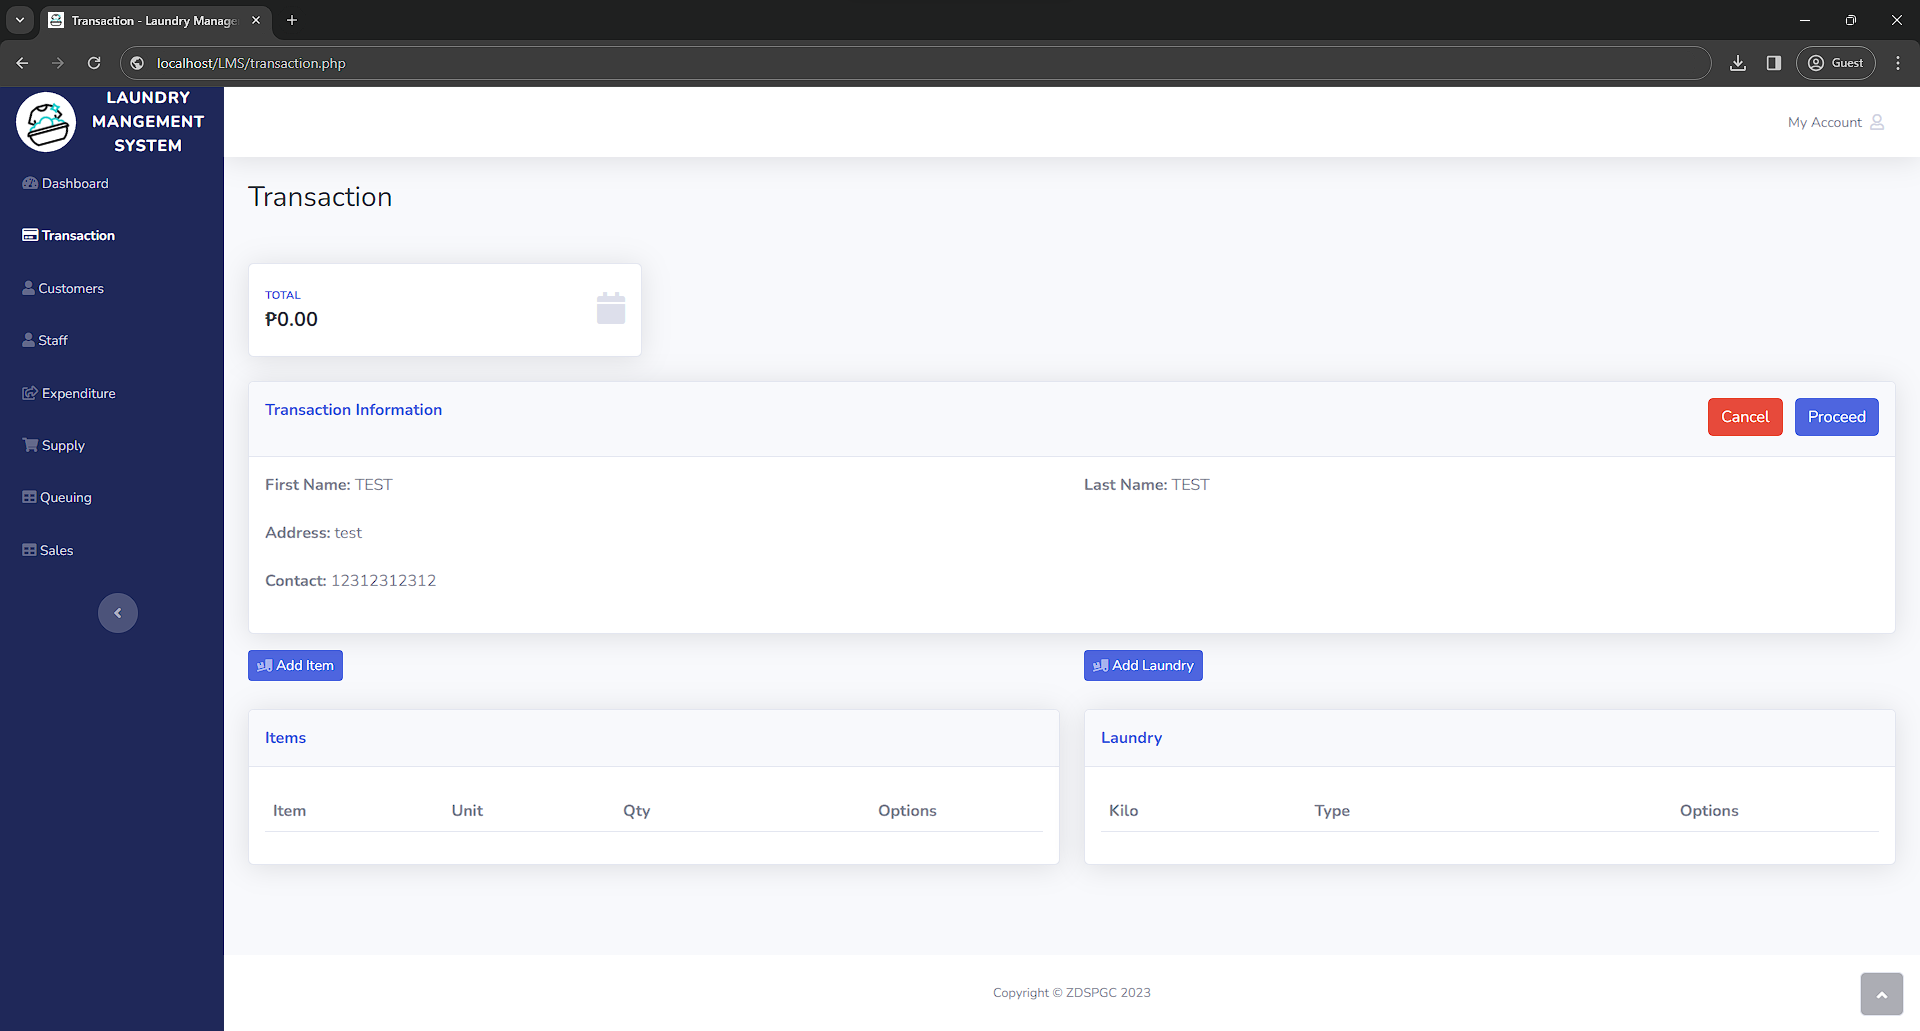
Task: Toggle the browser side panel icon
Action: point(1774,63)
